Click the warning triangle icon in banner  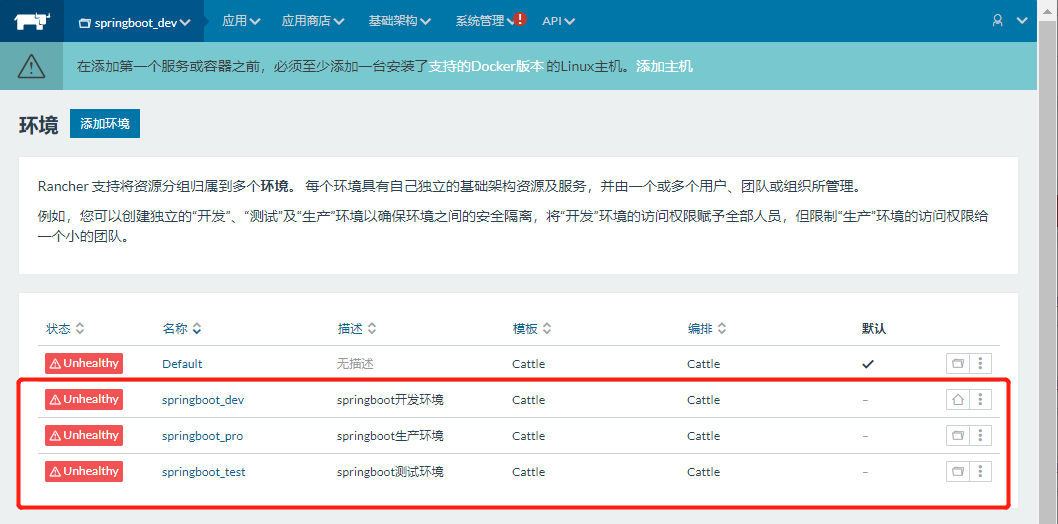click(31, 66)
